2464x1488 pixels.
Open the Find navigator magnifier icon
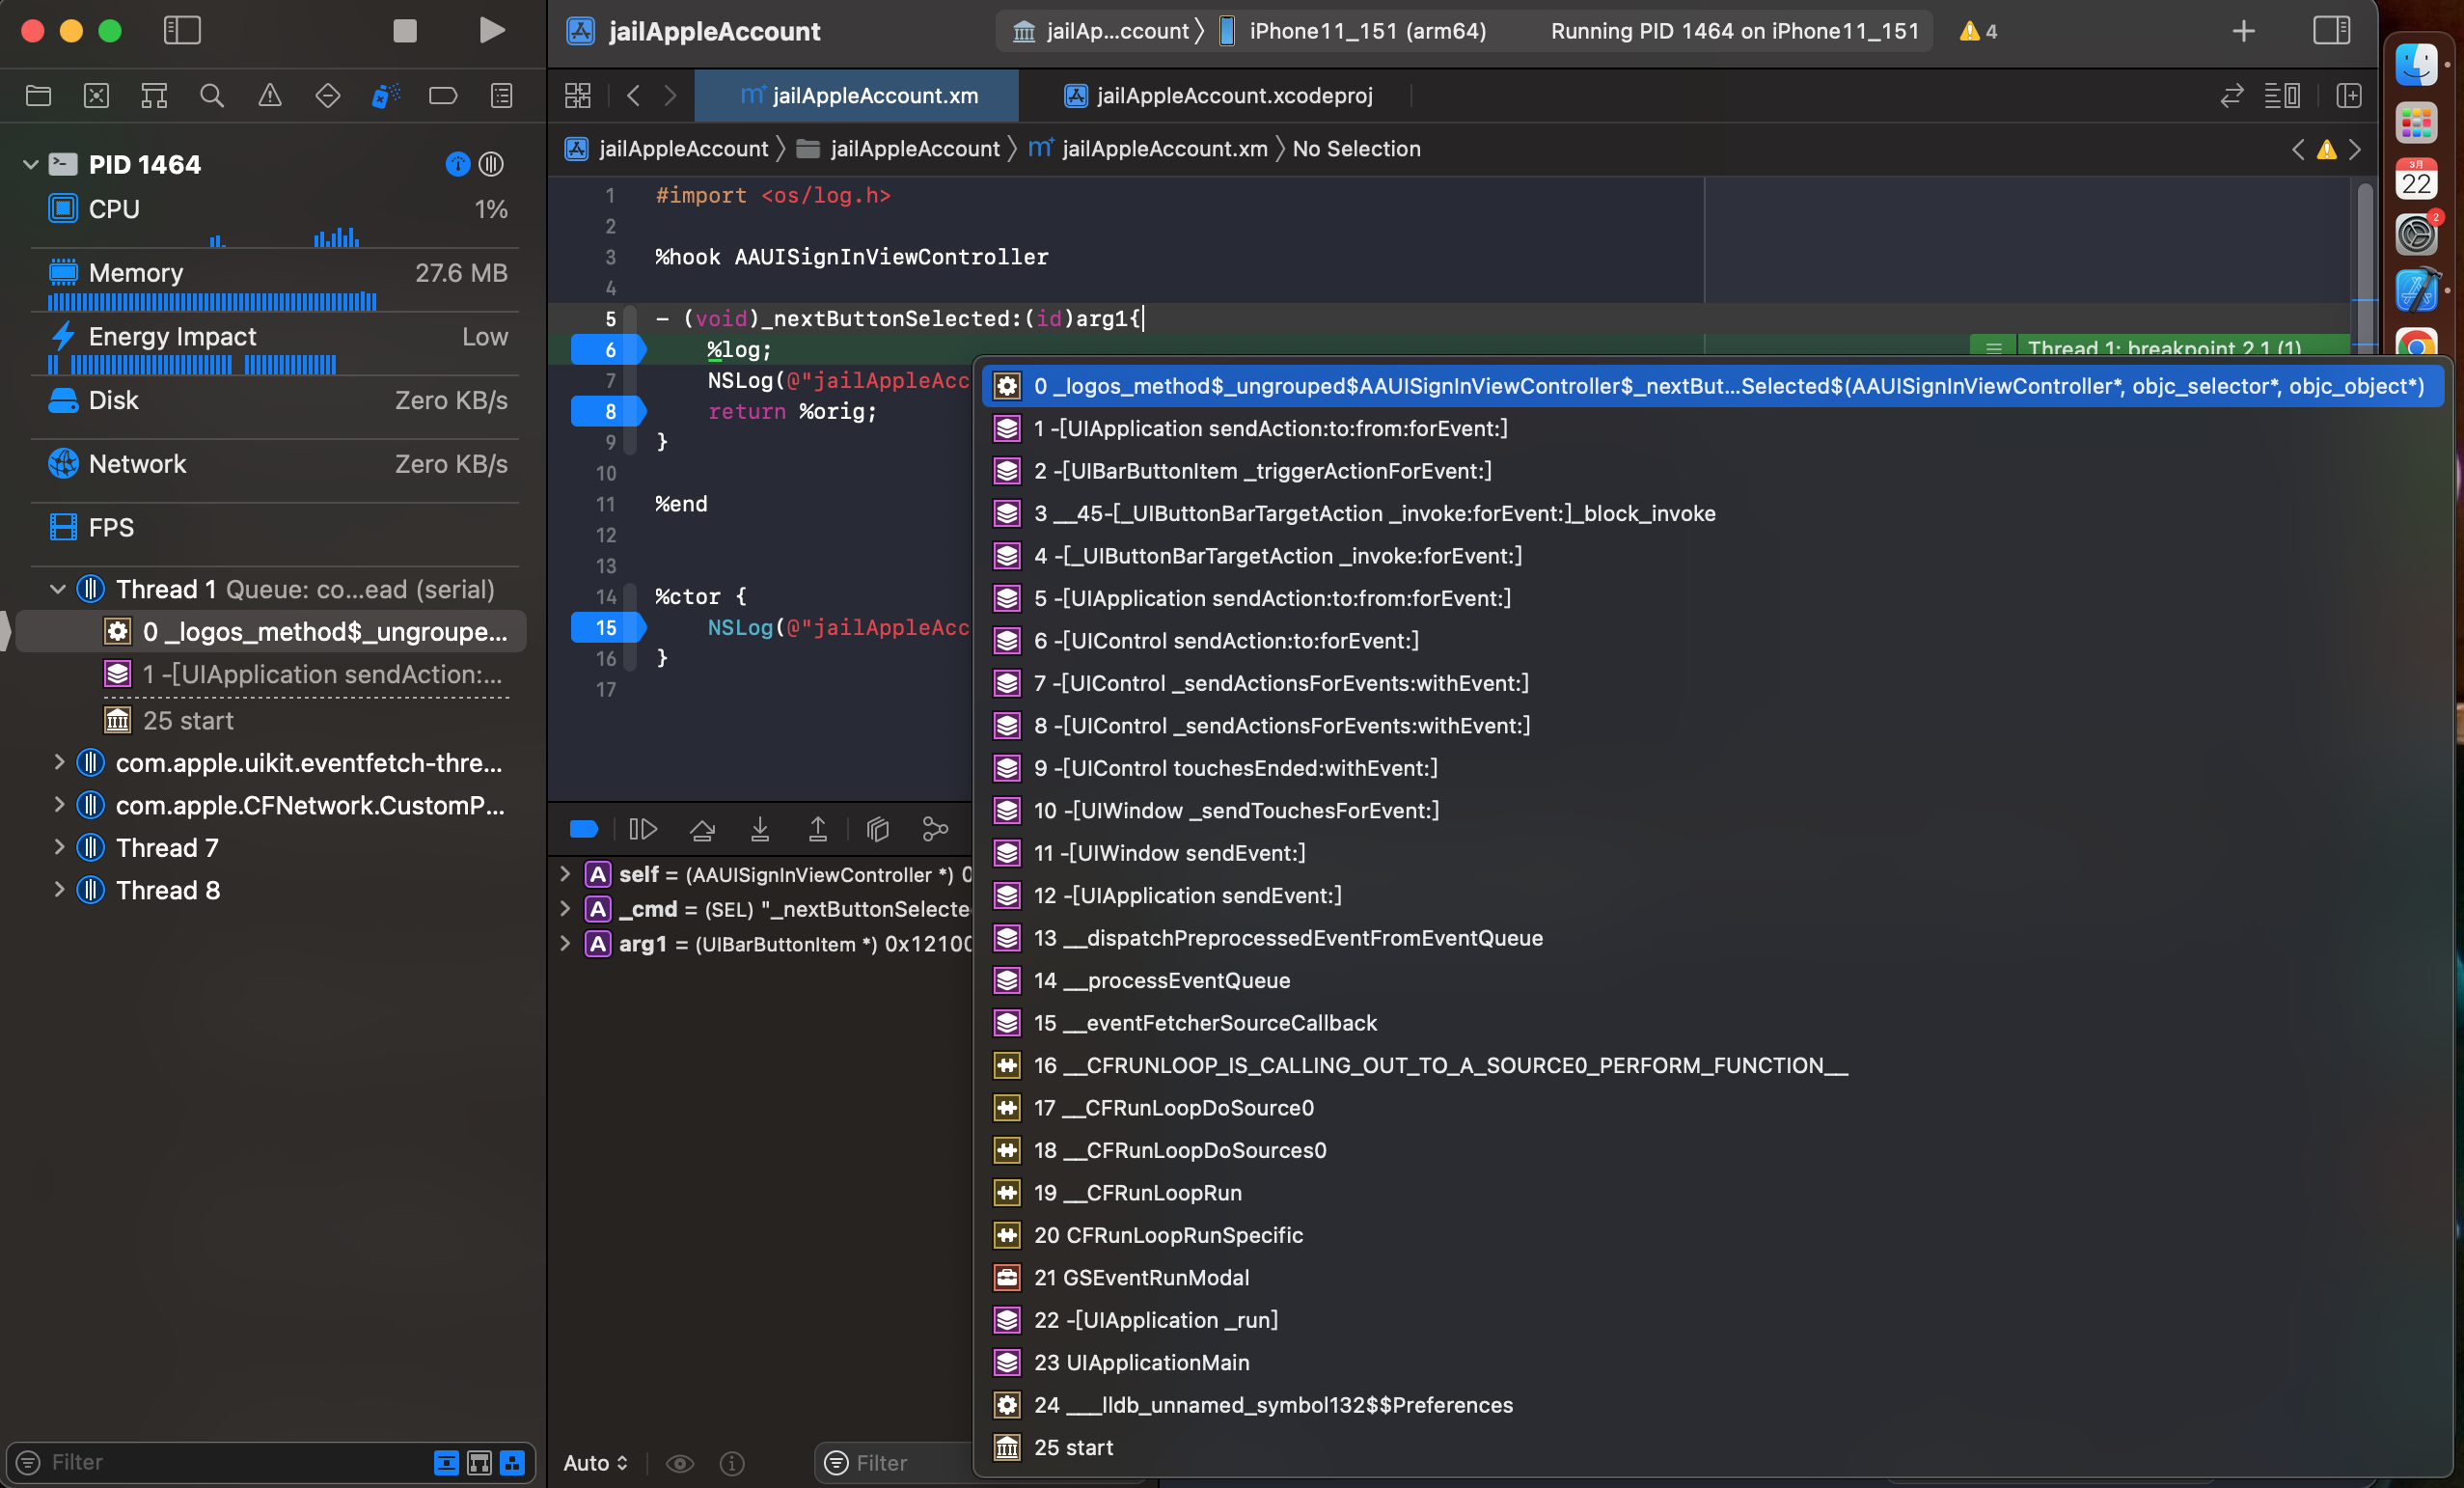click(x=212, y=96)
